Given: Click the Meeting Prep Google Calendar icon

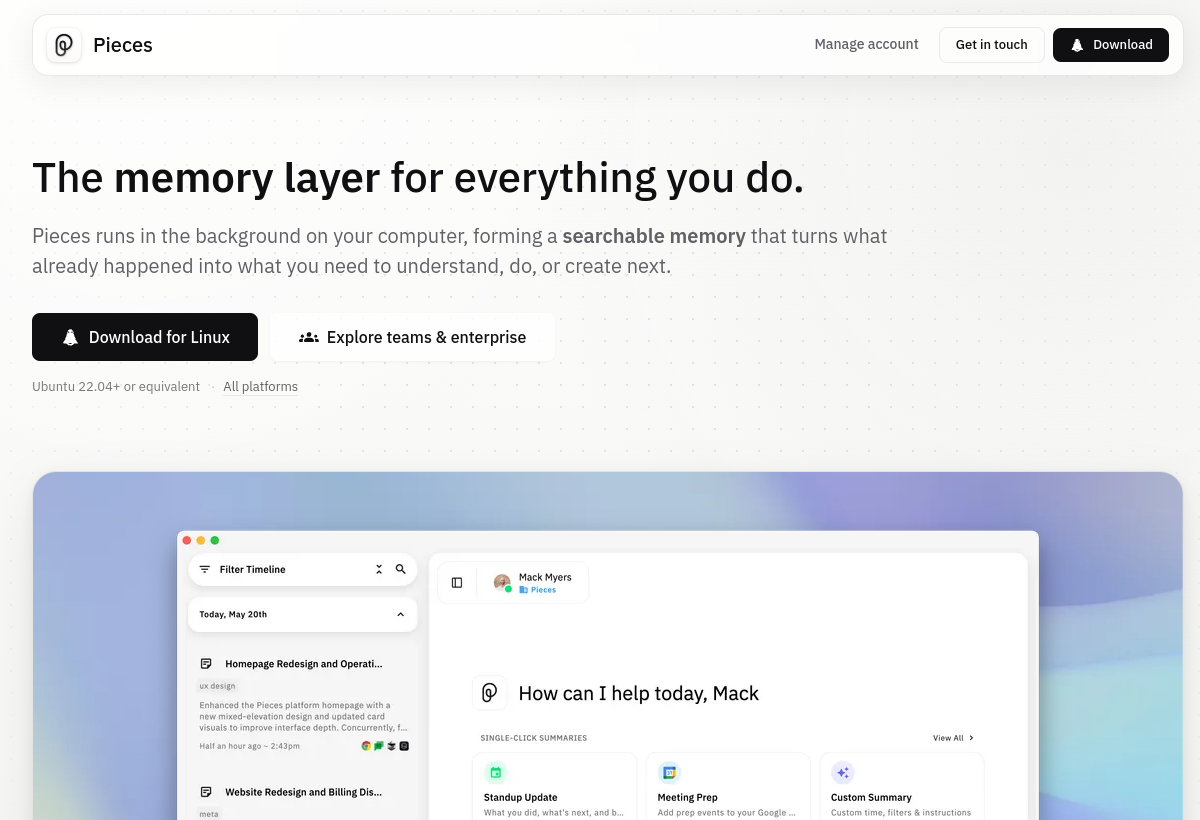Looking at the screenshot, I should [x=669, y=772].
